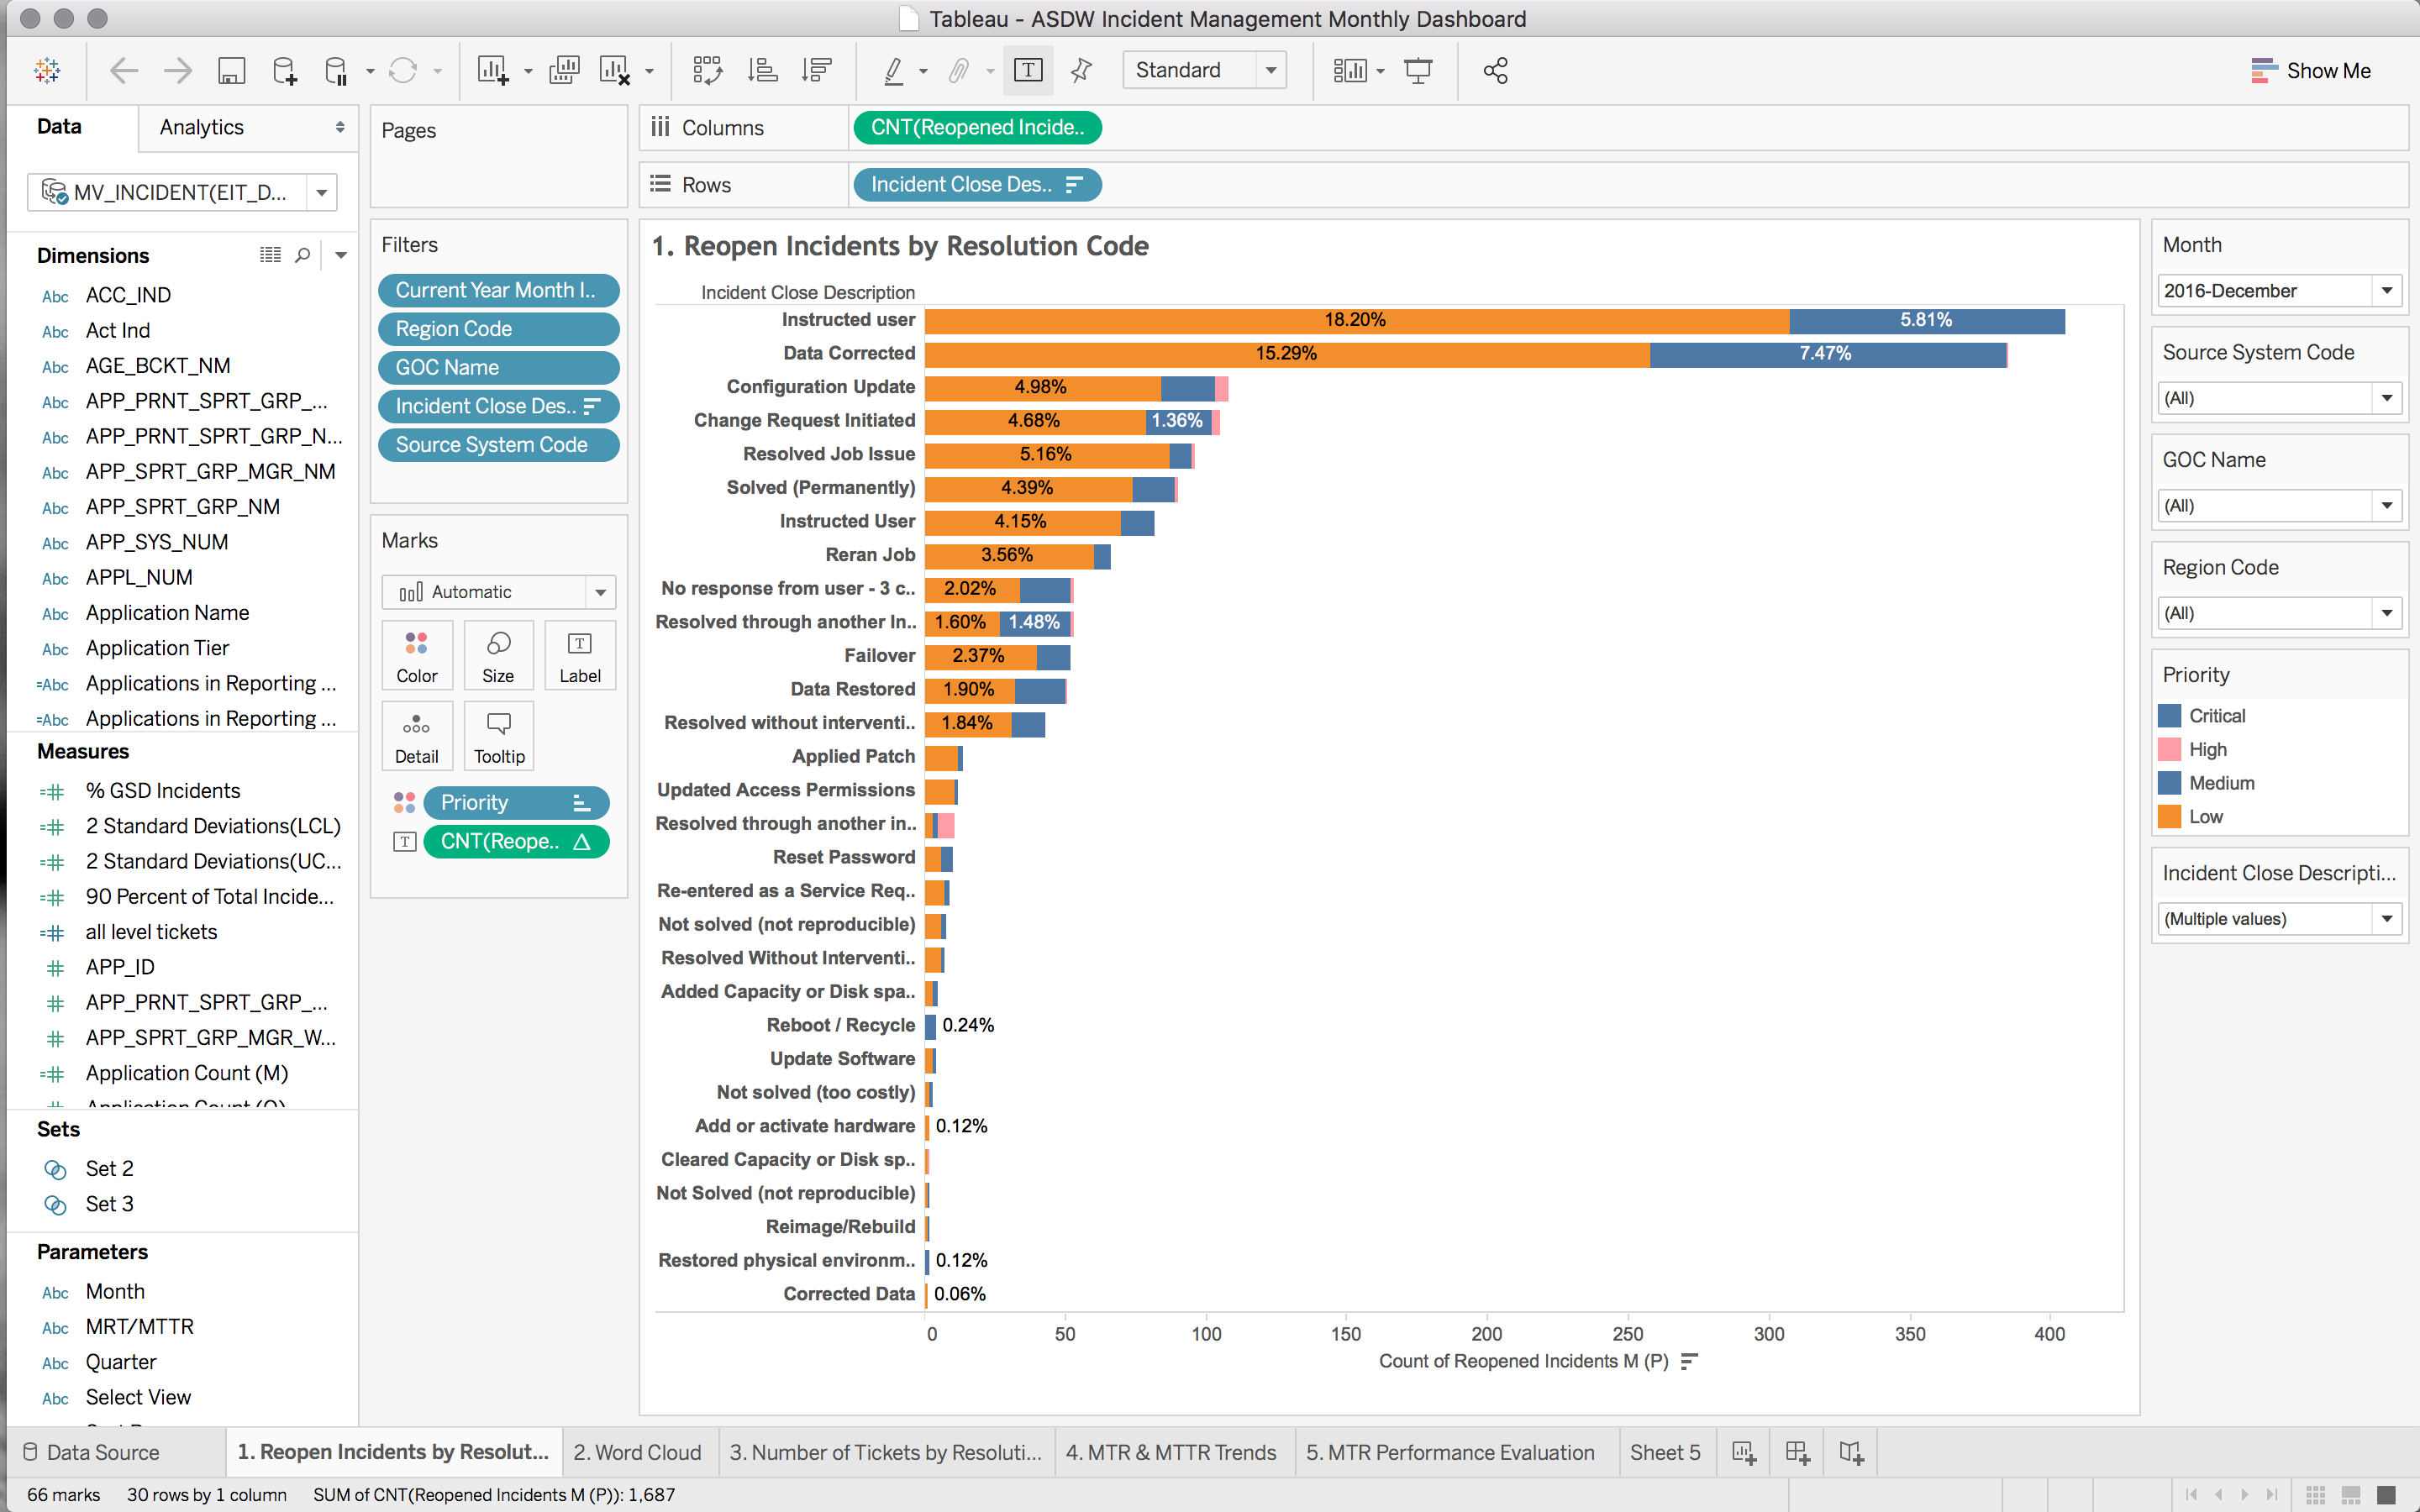The height and width of the screenshot is (1512, 2420).
Task: Click the Group members paperclip icon
Action: 958,70
